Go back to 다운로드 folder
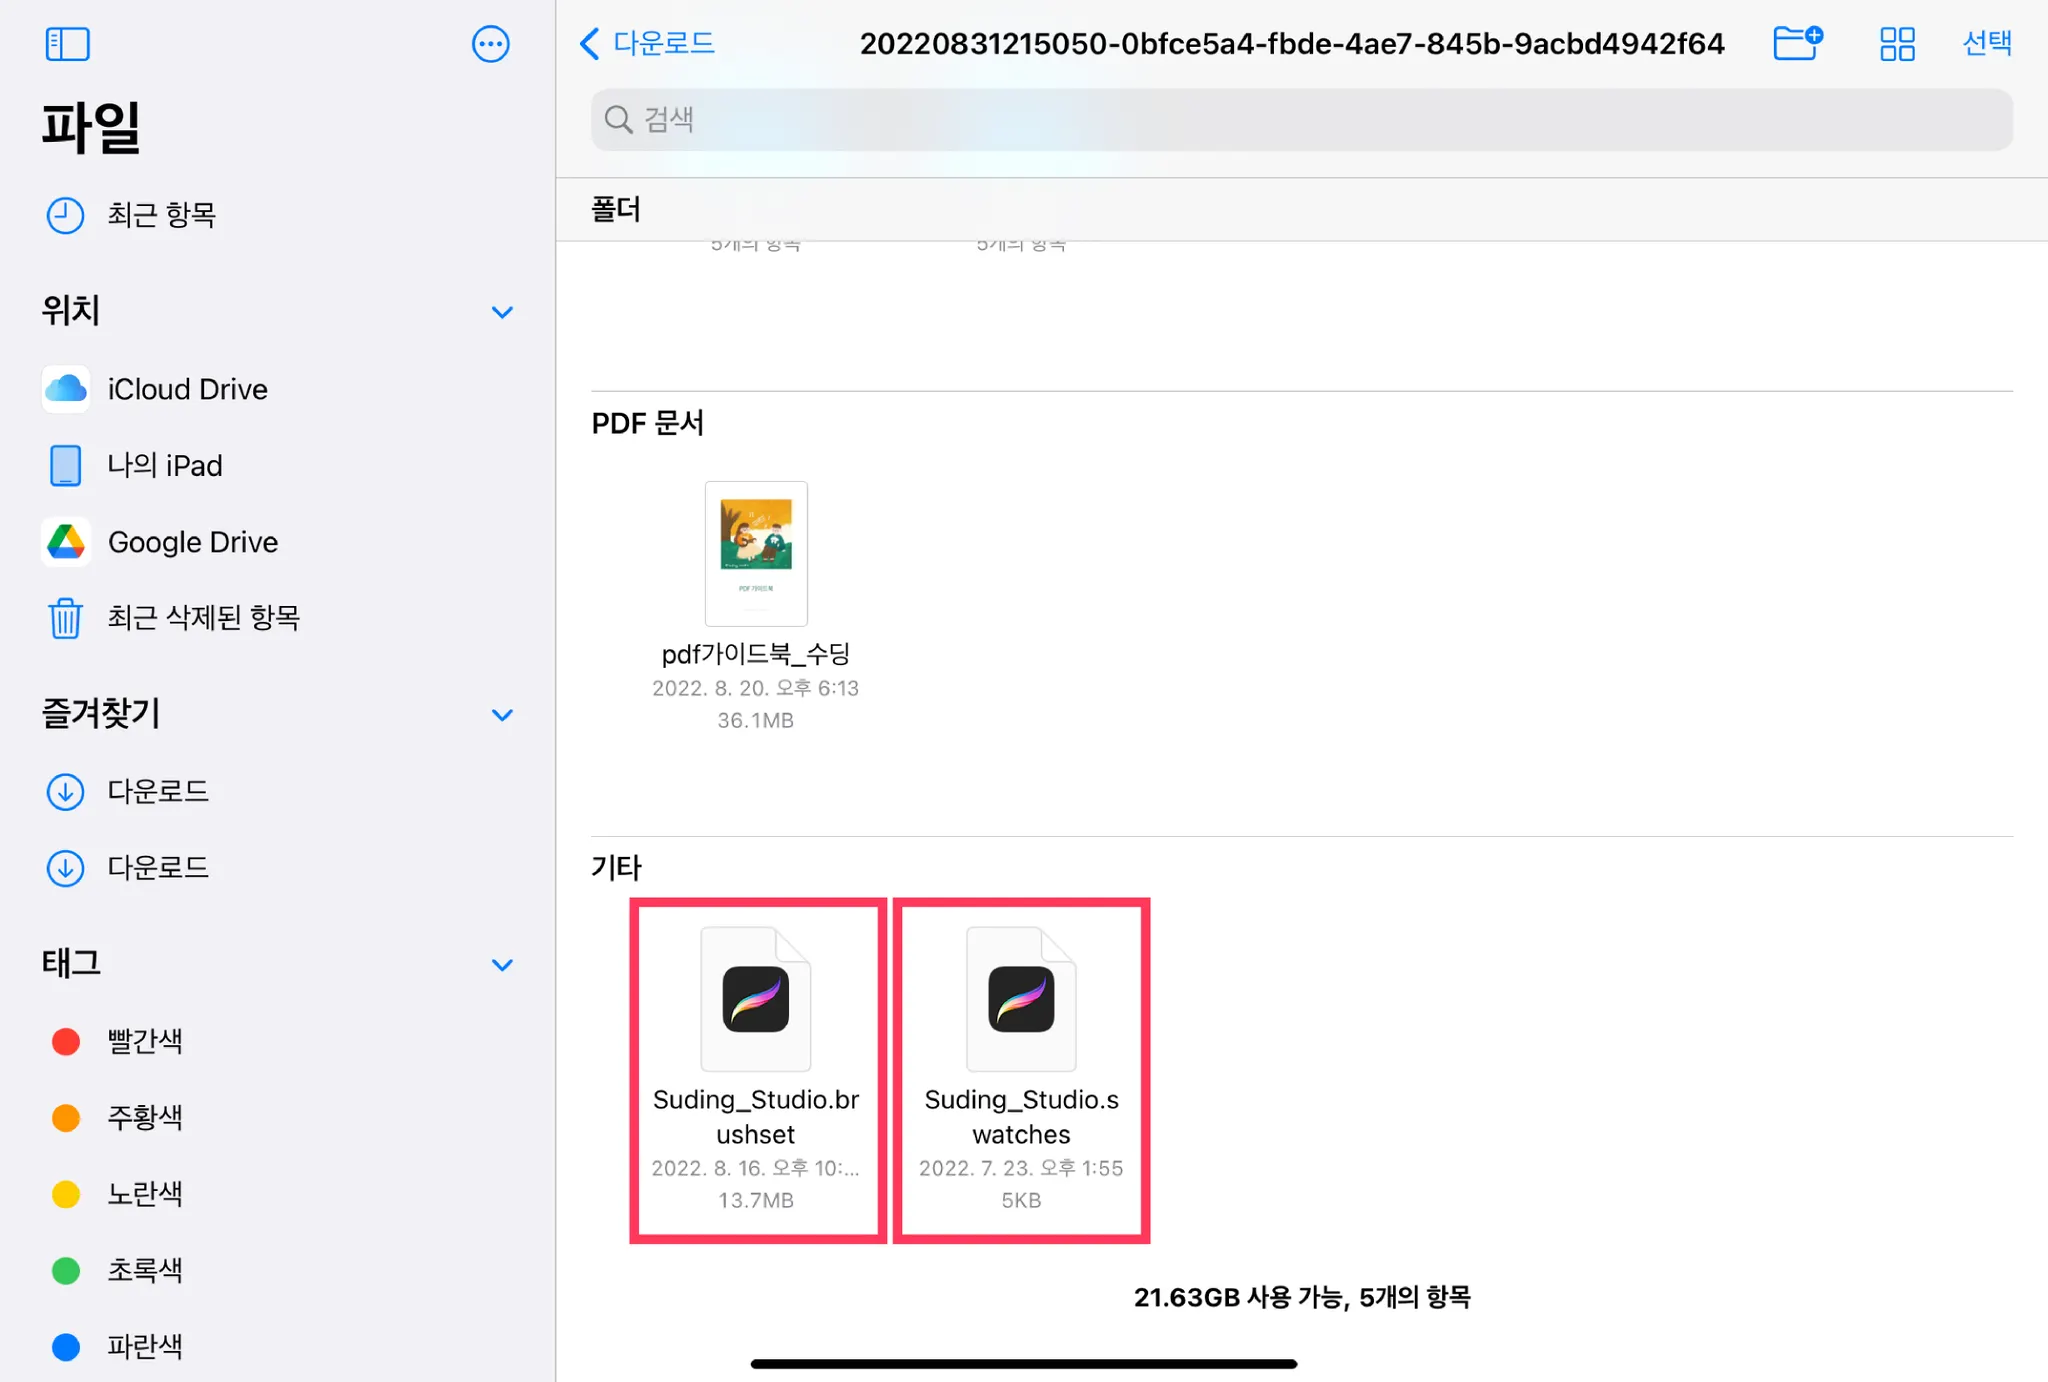The image size is (2048, 1382). click(x=648, y=43)
